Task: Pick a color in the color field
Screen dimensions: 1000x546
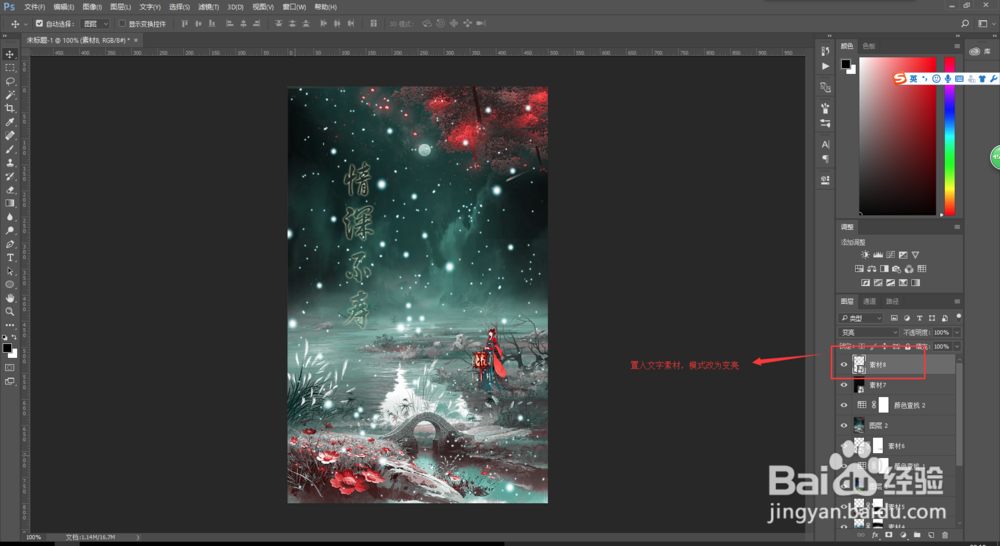Action: tap(897, 136)
